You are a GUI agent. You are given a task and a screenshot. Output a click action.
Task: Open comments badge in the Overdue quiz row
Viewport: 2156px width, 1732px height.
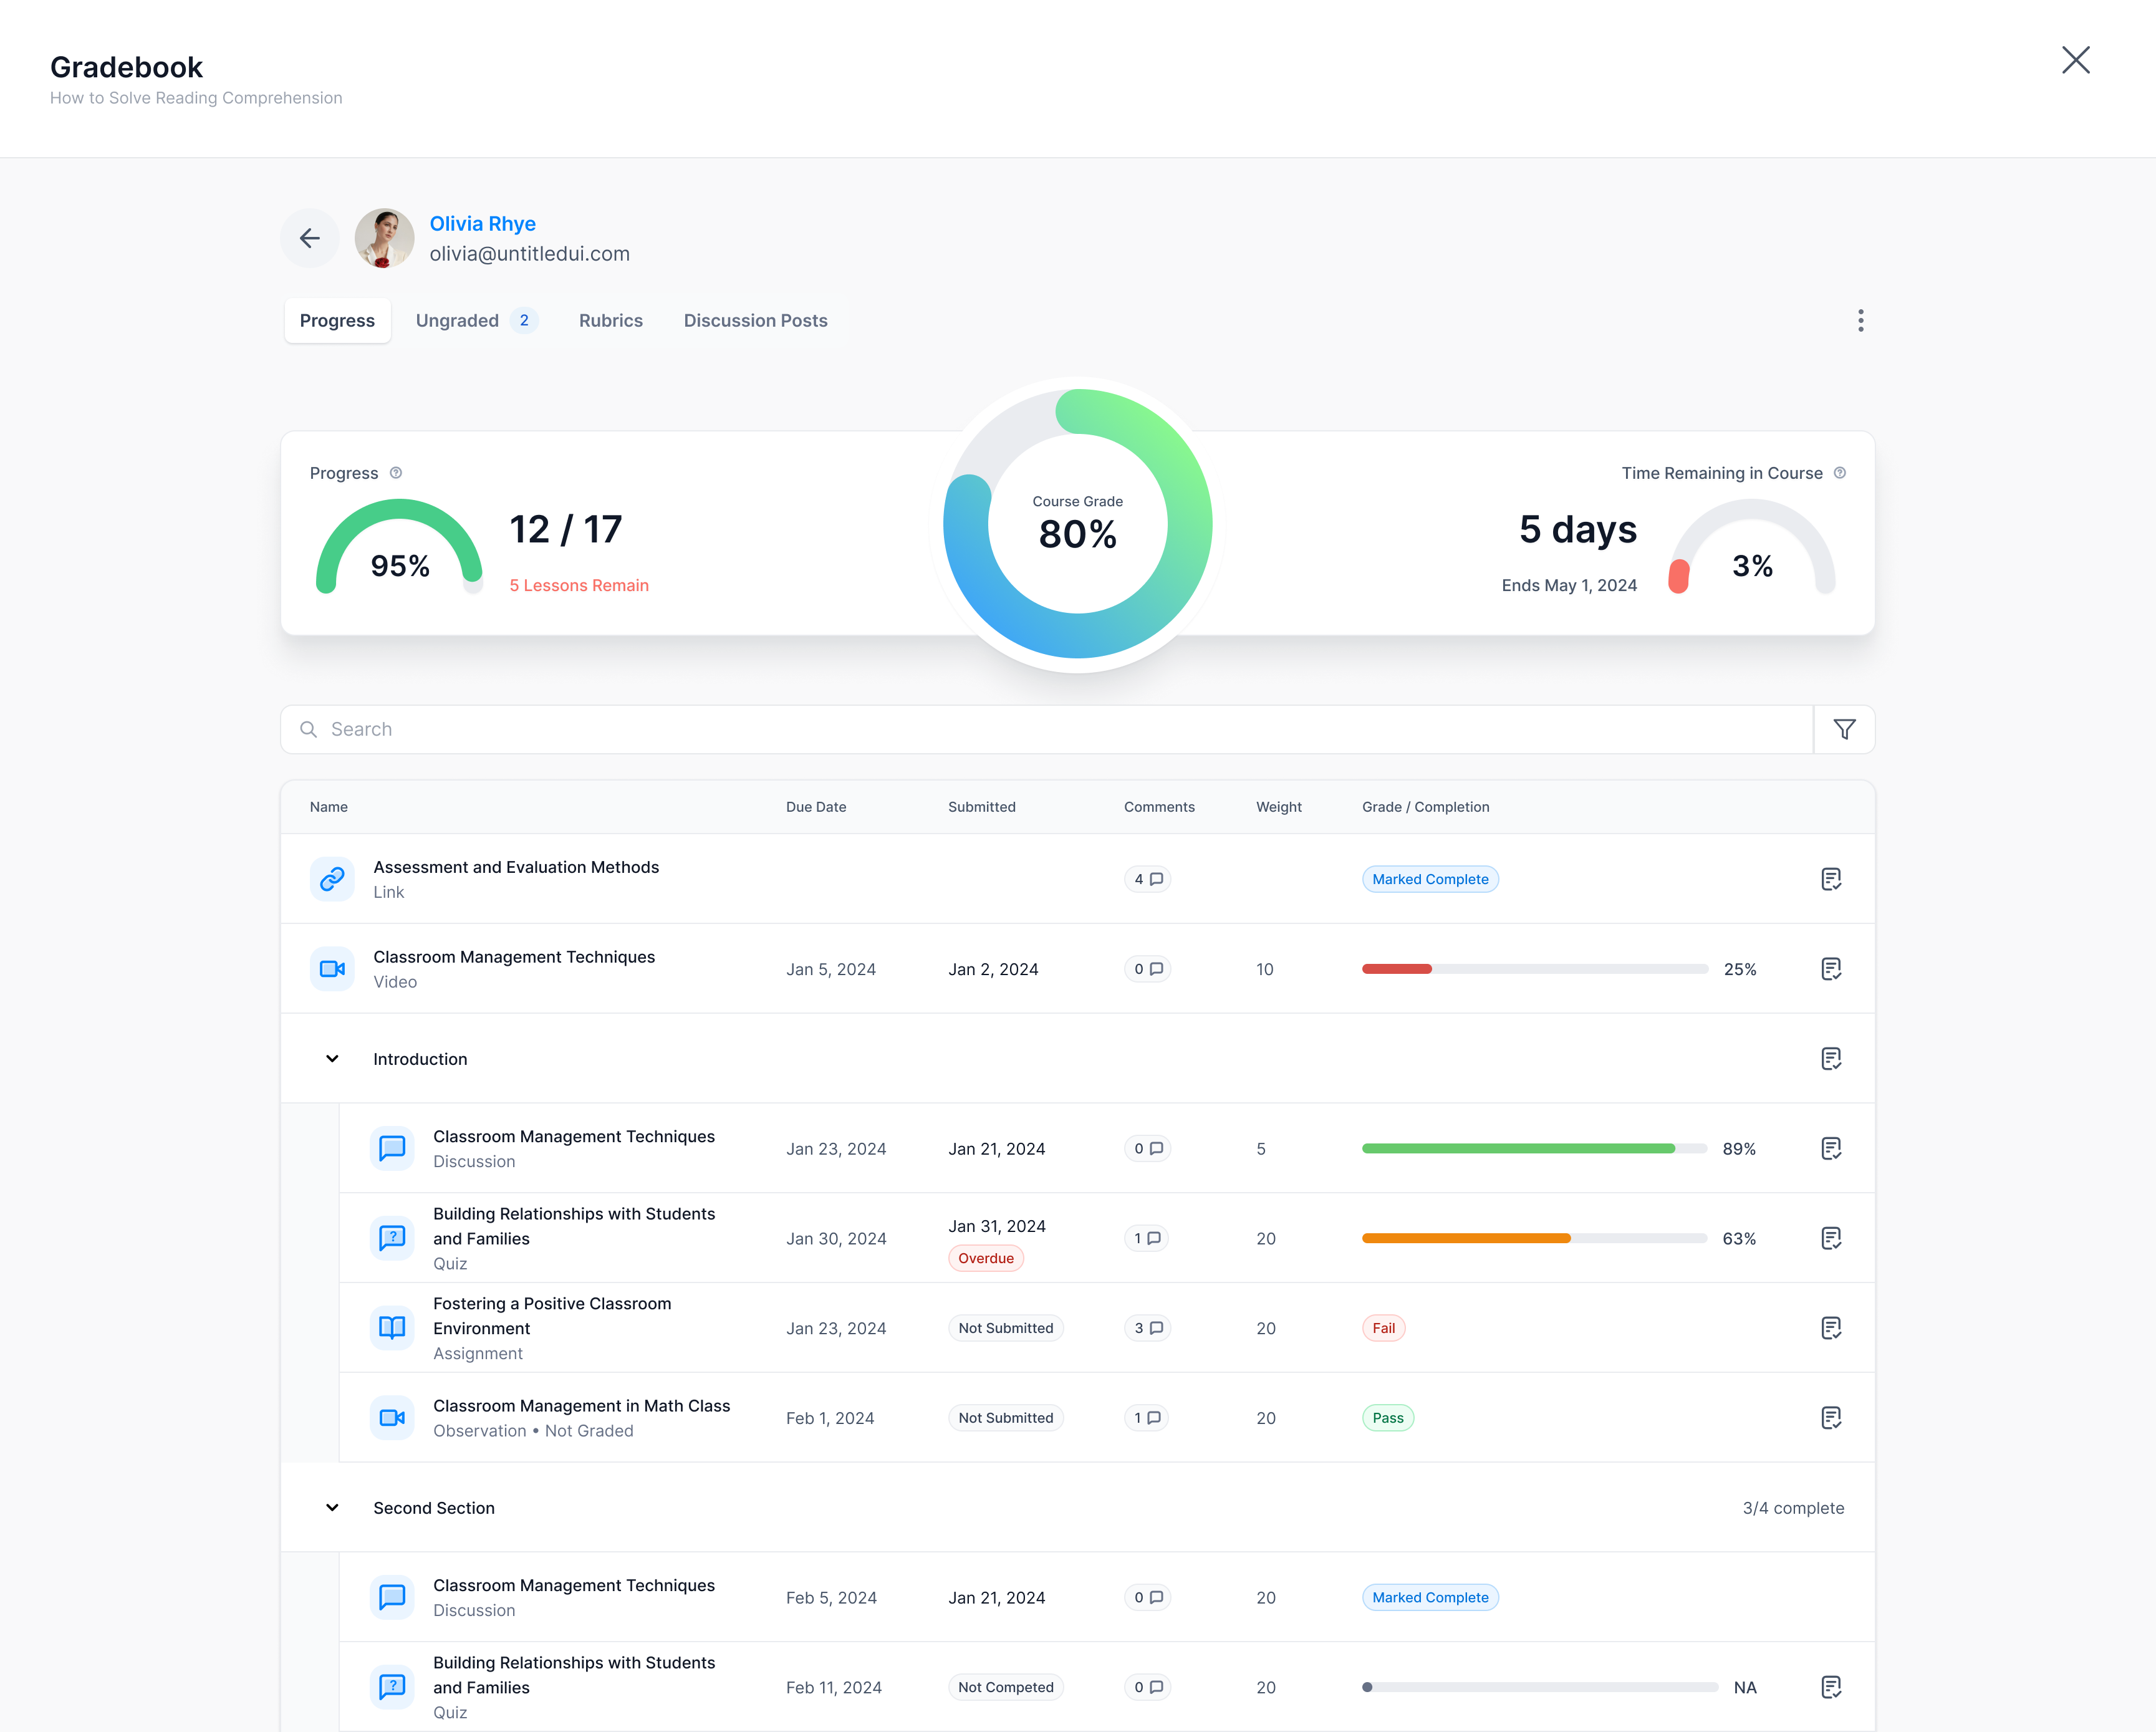click(x=1146, y=1238)
